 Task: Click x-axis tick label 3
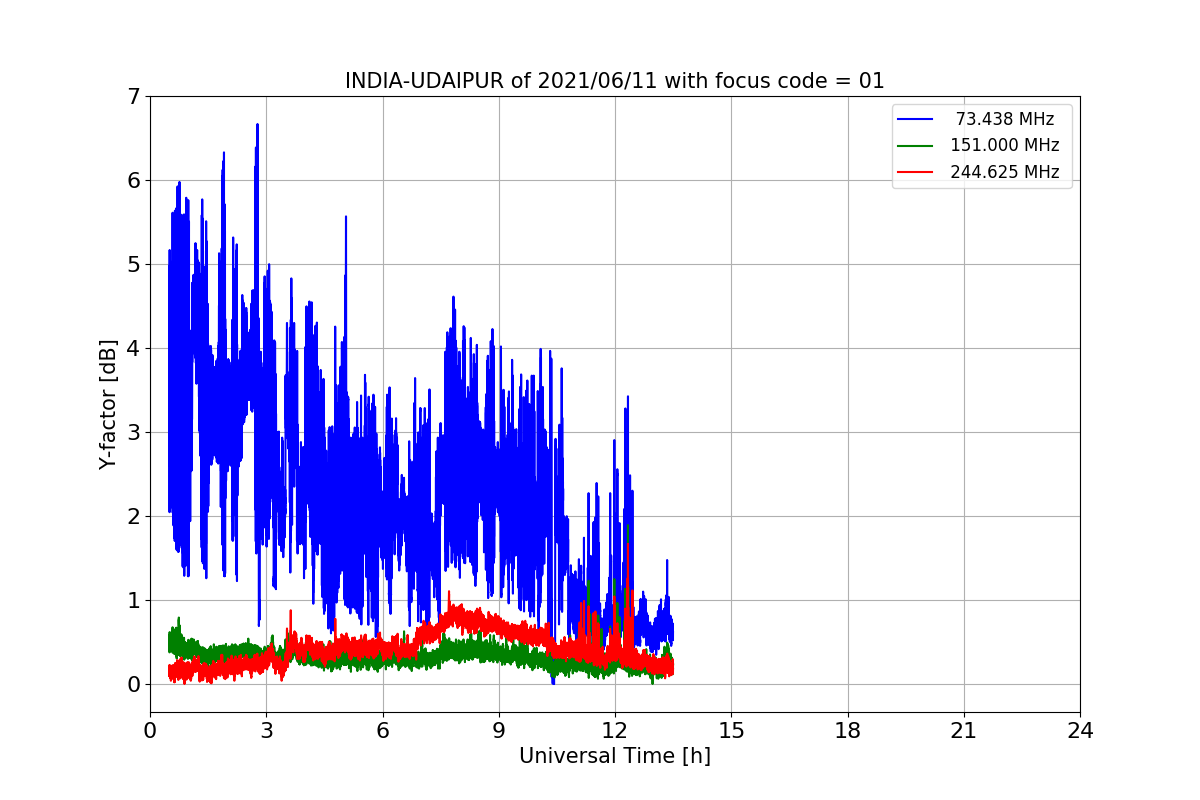coord(266,731)
